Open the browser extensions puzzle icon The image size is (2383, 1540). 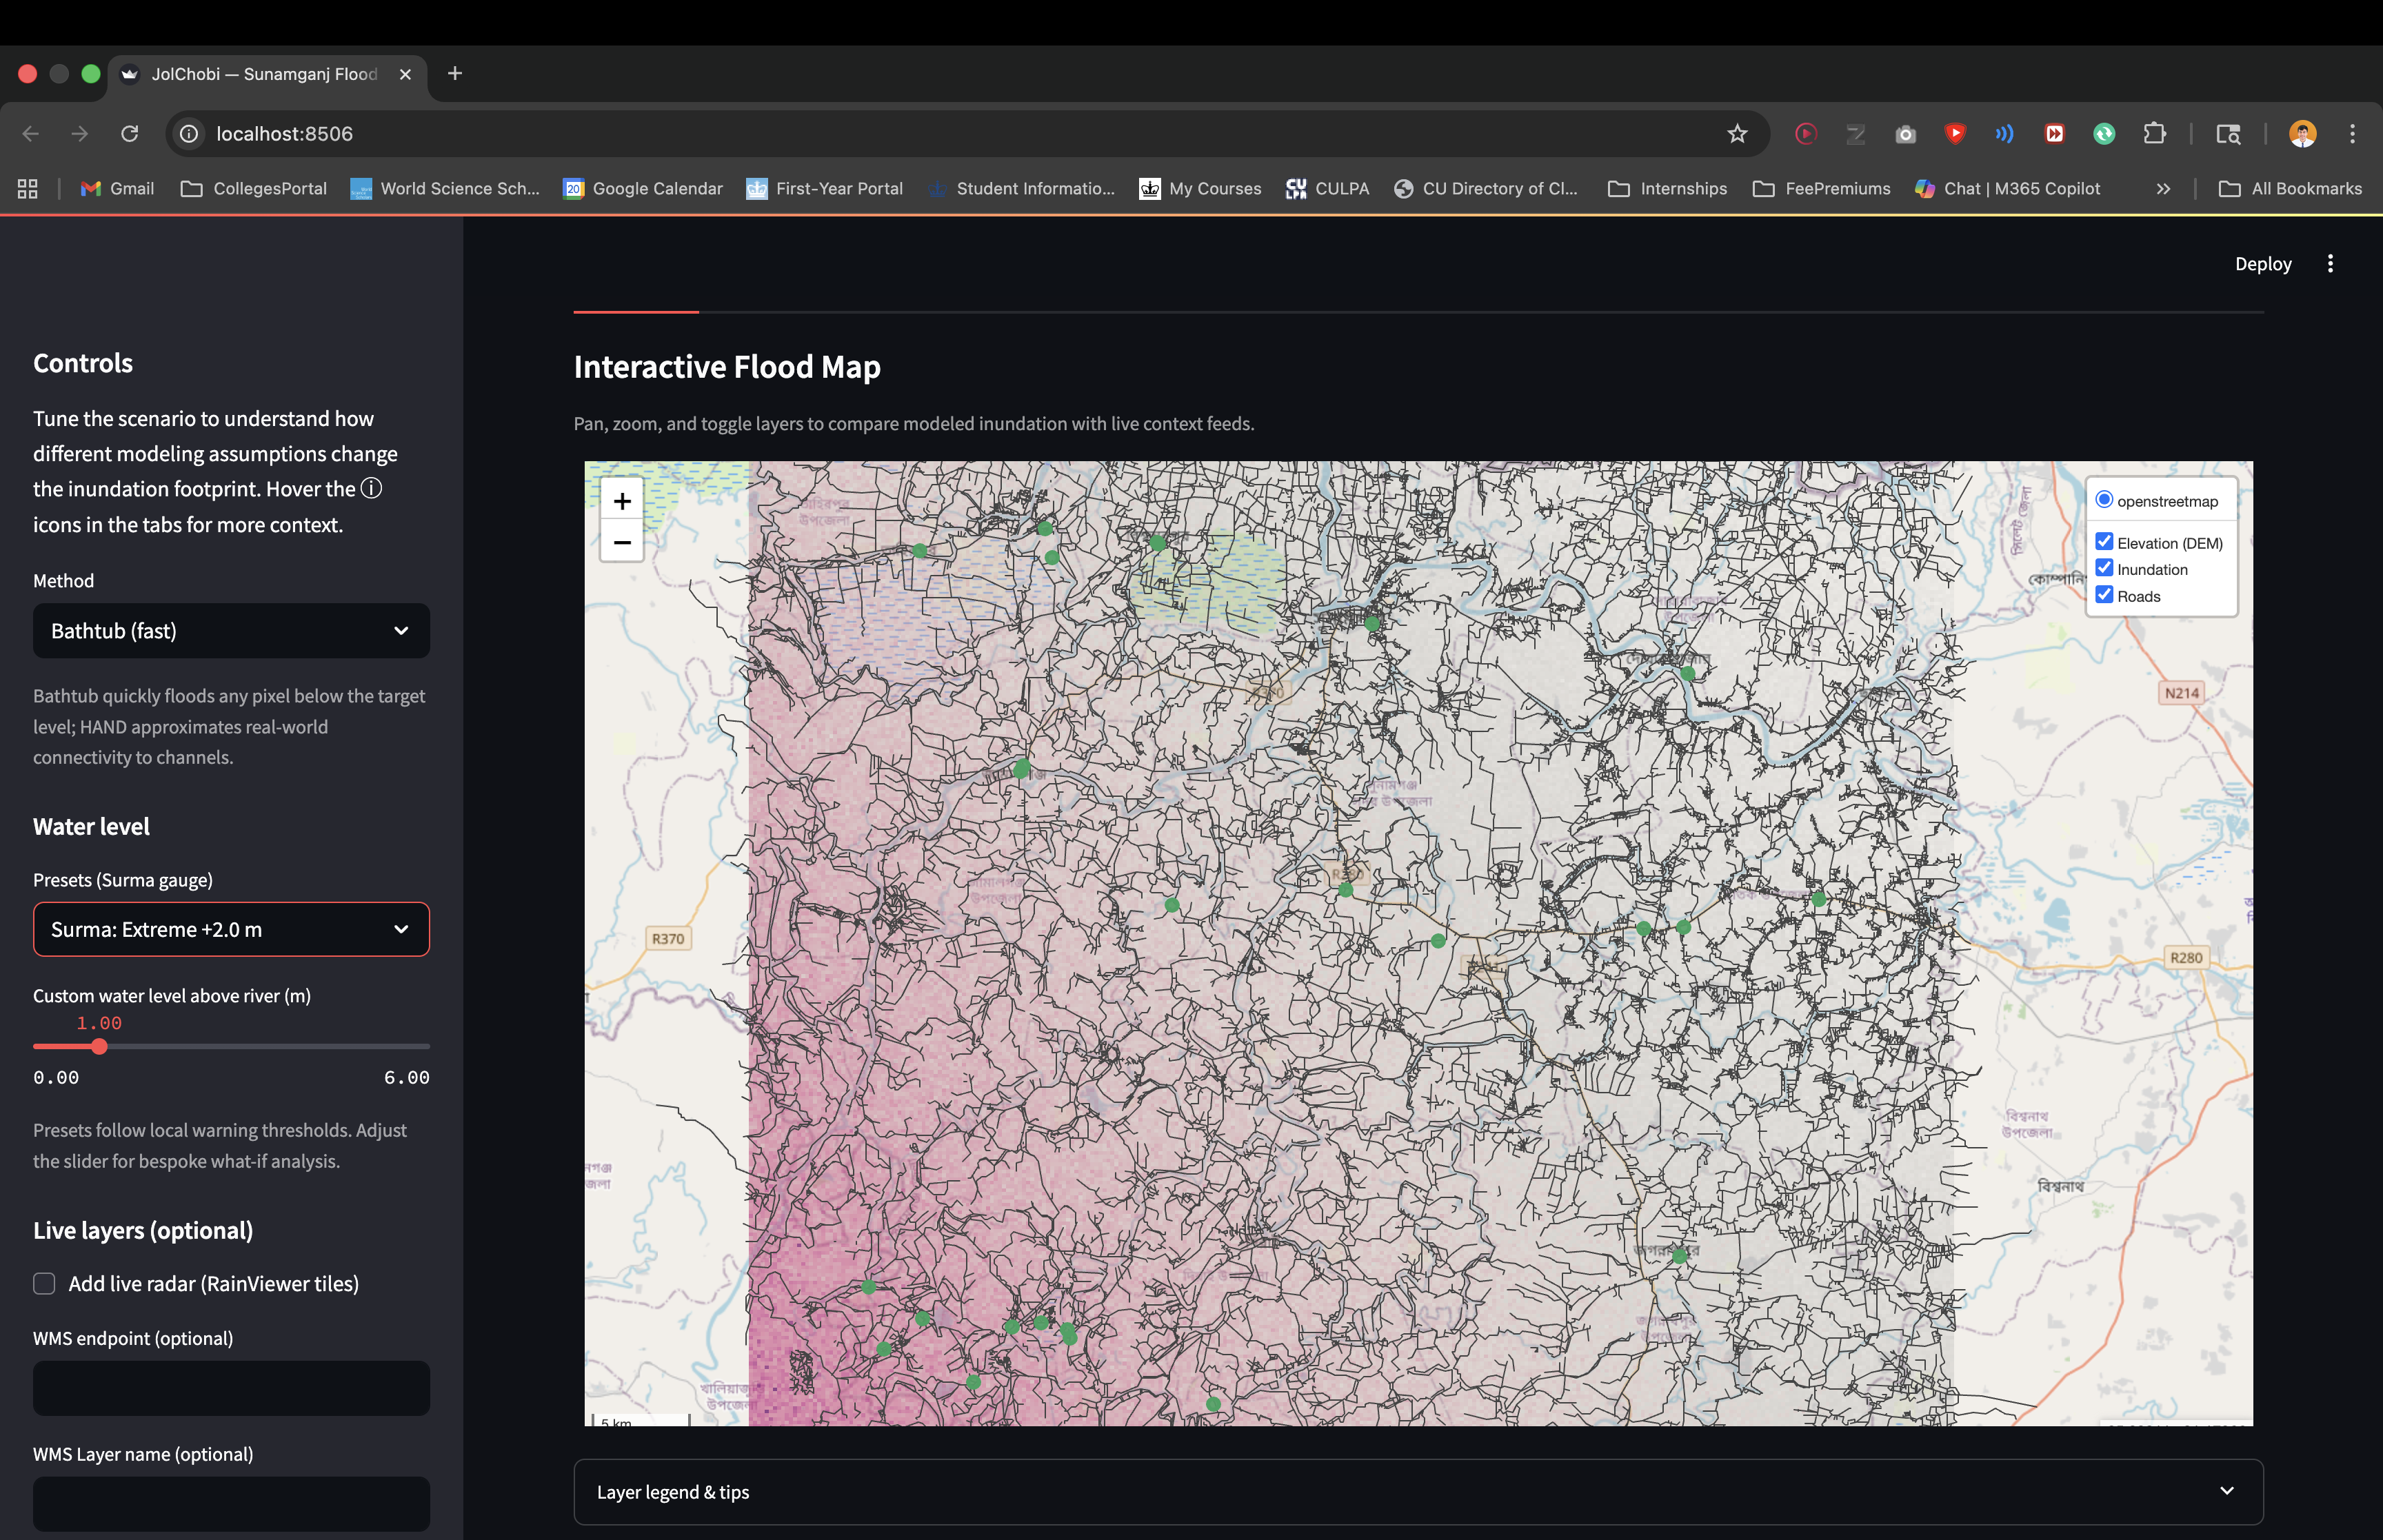[x=2154, y=134]
